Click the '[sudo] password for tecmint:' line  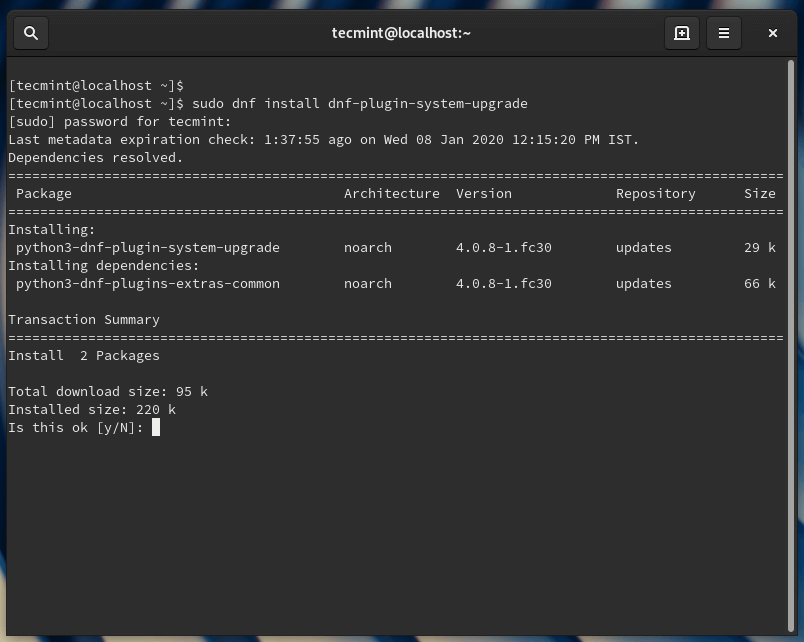pyautogui.click(x=119, y=122)
